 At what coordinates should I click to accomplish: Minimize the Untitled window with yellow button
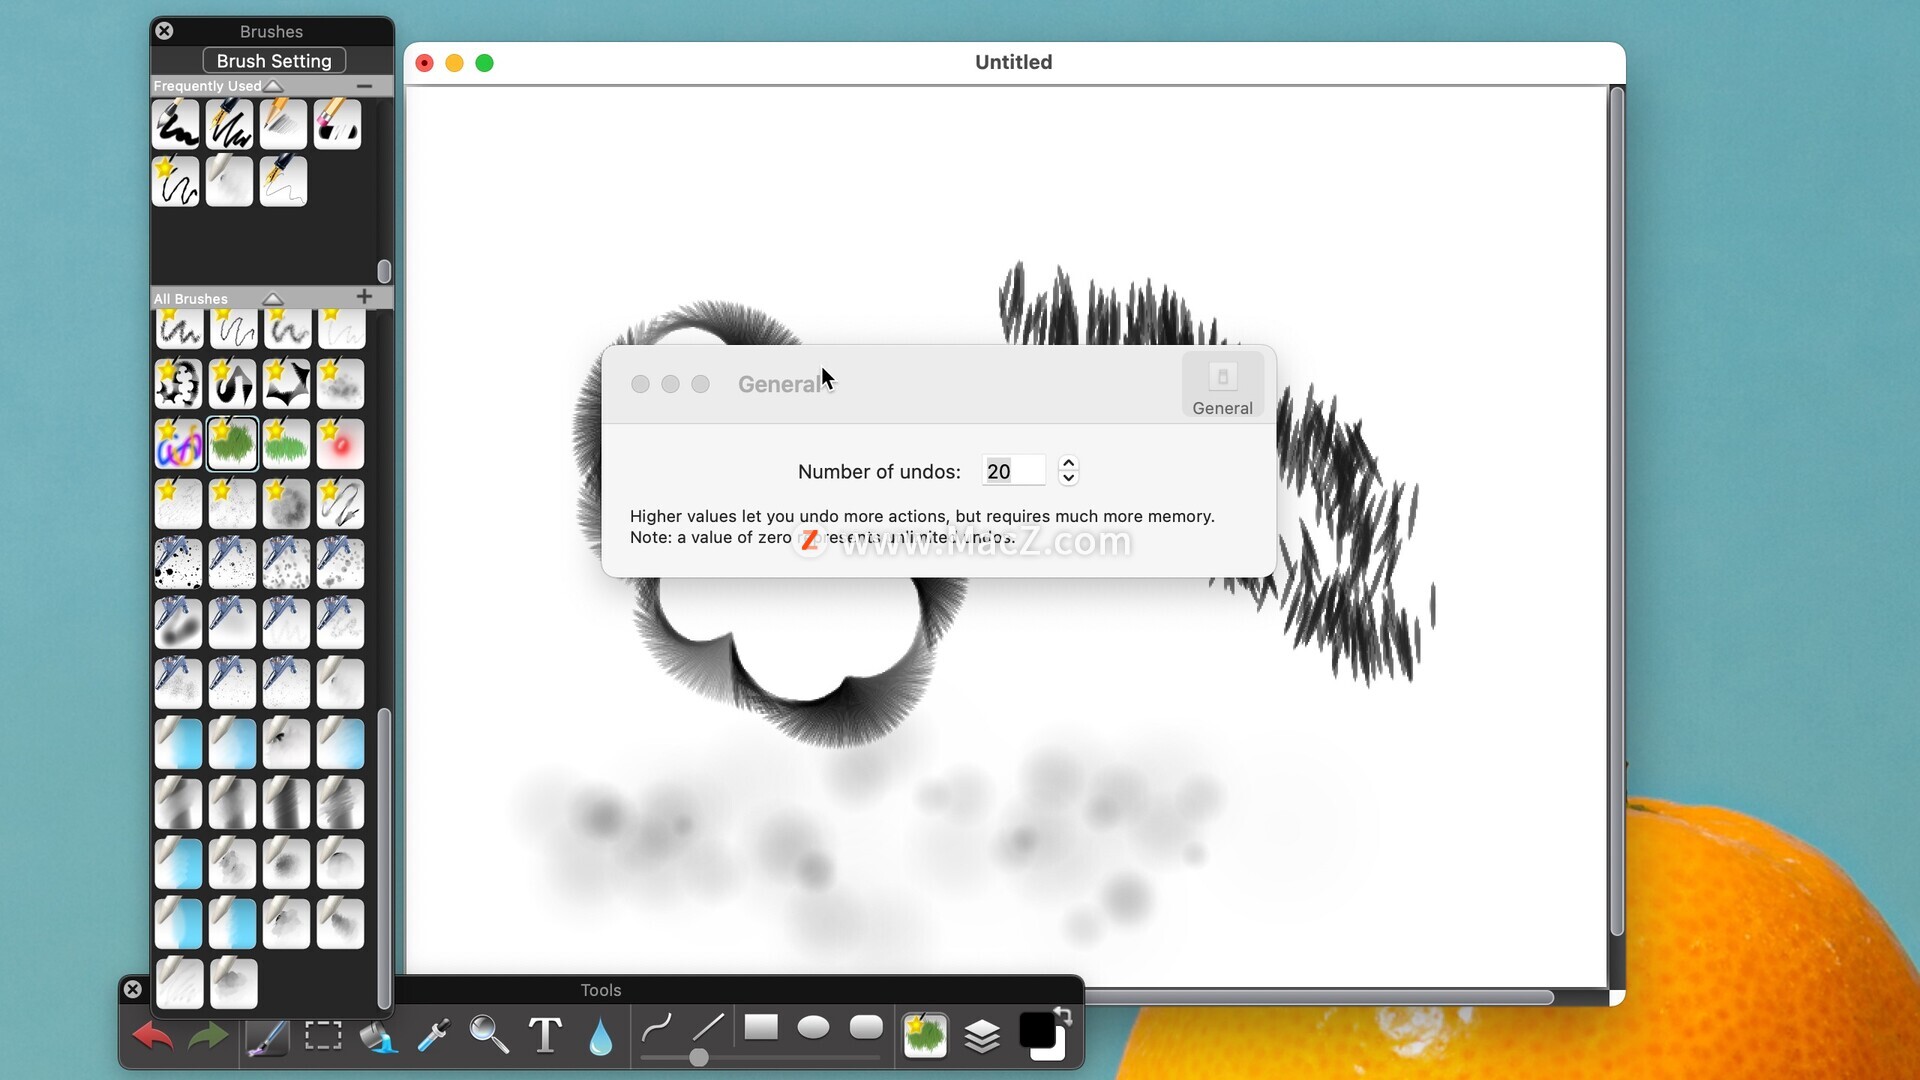454,63
